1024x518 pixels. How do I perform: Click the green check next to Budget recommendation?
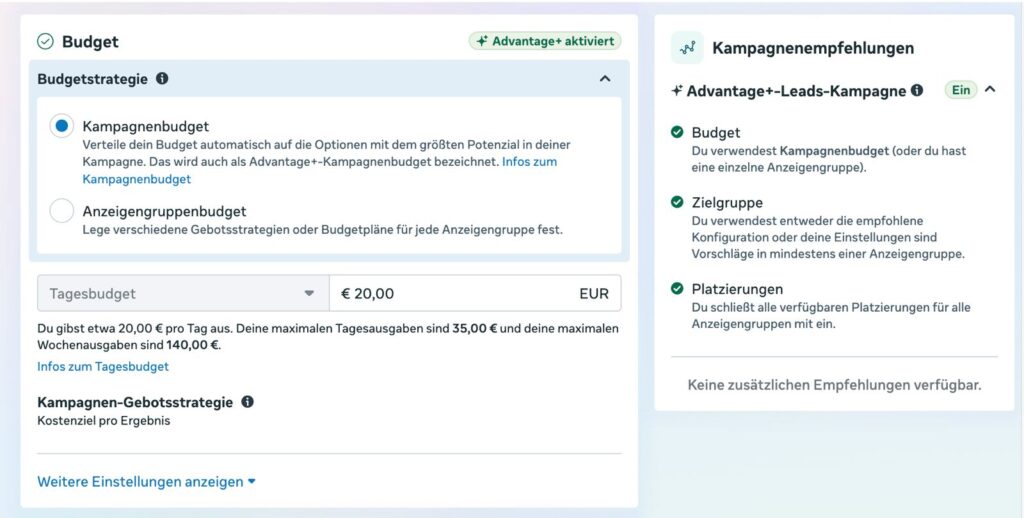click(x=677, y=132)
